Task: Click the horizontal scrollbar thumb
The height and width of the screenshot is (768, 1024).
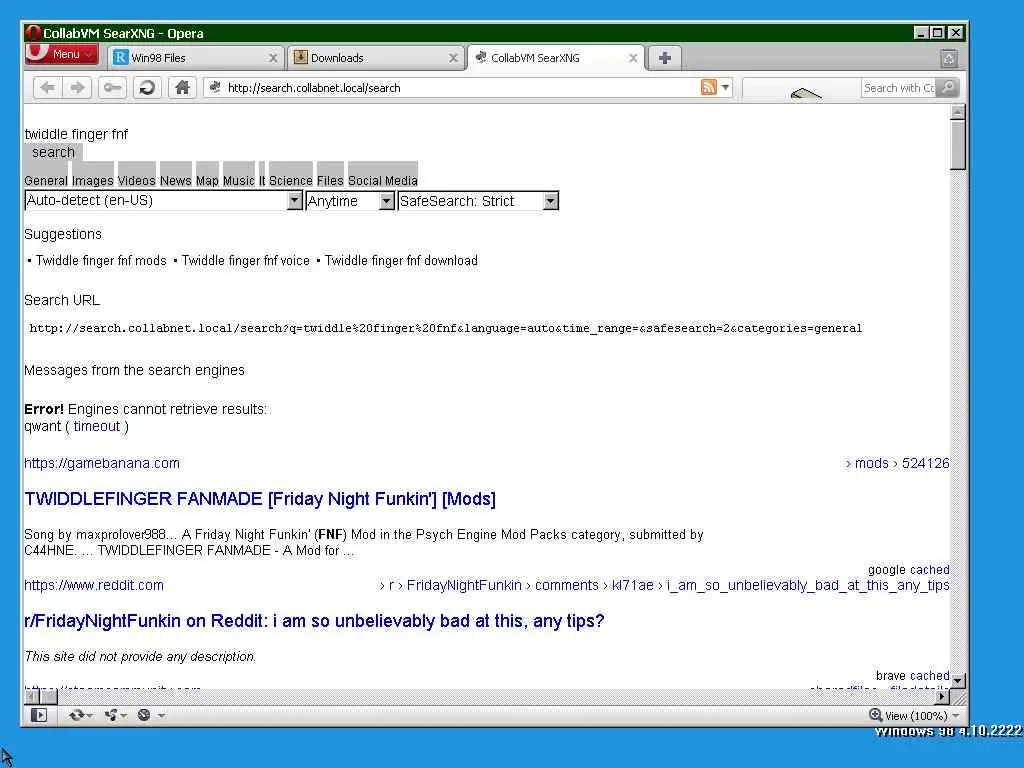Action: tap(47, 697)
